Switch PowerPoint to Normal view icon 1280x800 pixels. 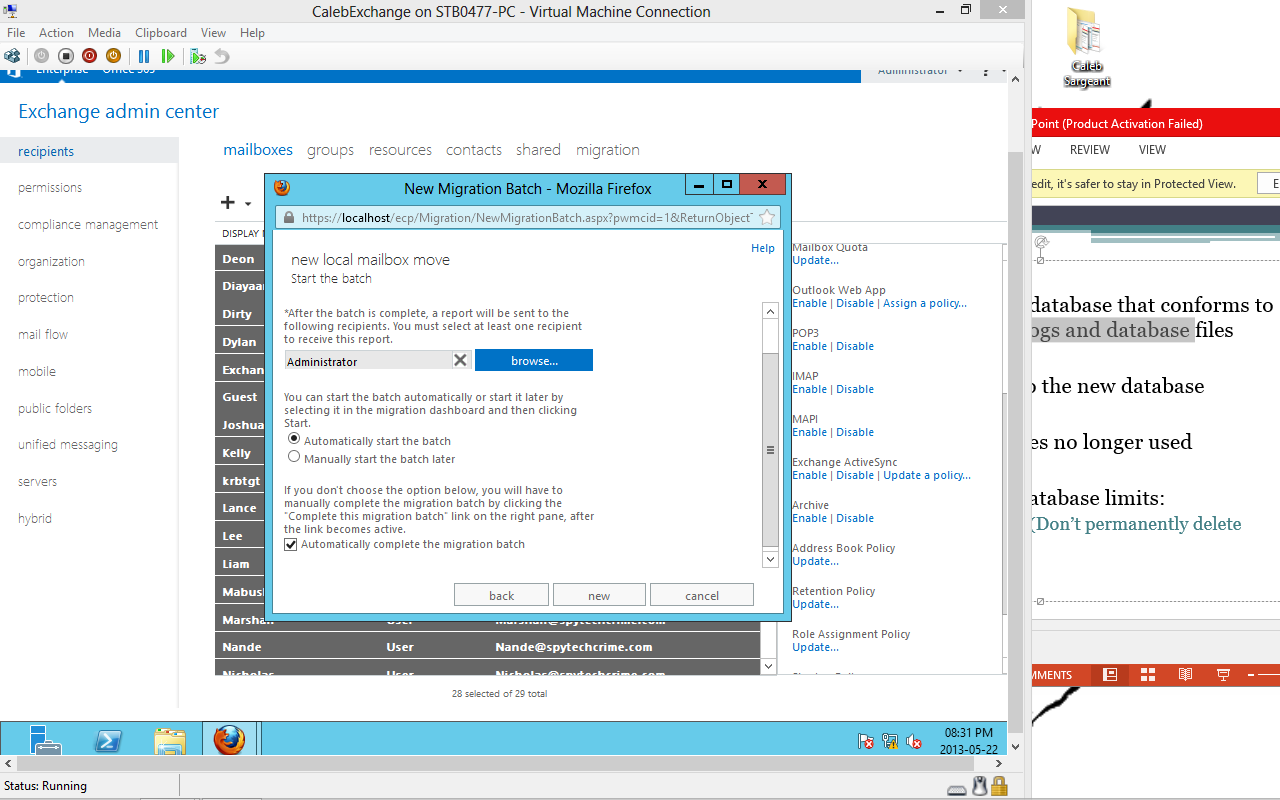tap(1109, 675)
